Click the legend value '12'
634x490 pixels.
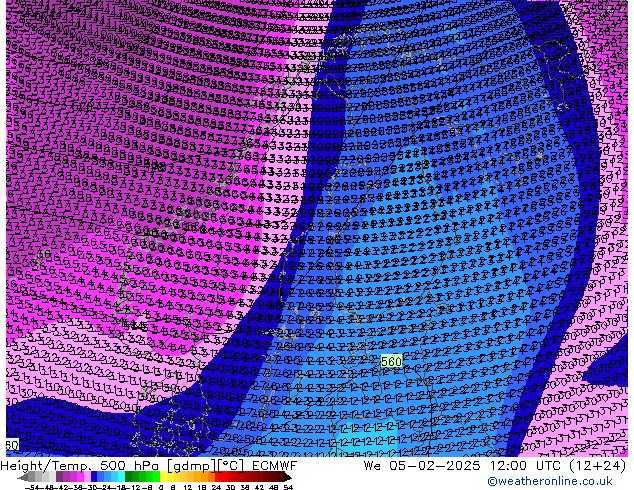(188, 488)
